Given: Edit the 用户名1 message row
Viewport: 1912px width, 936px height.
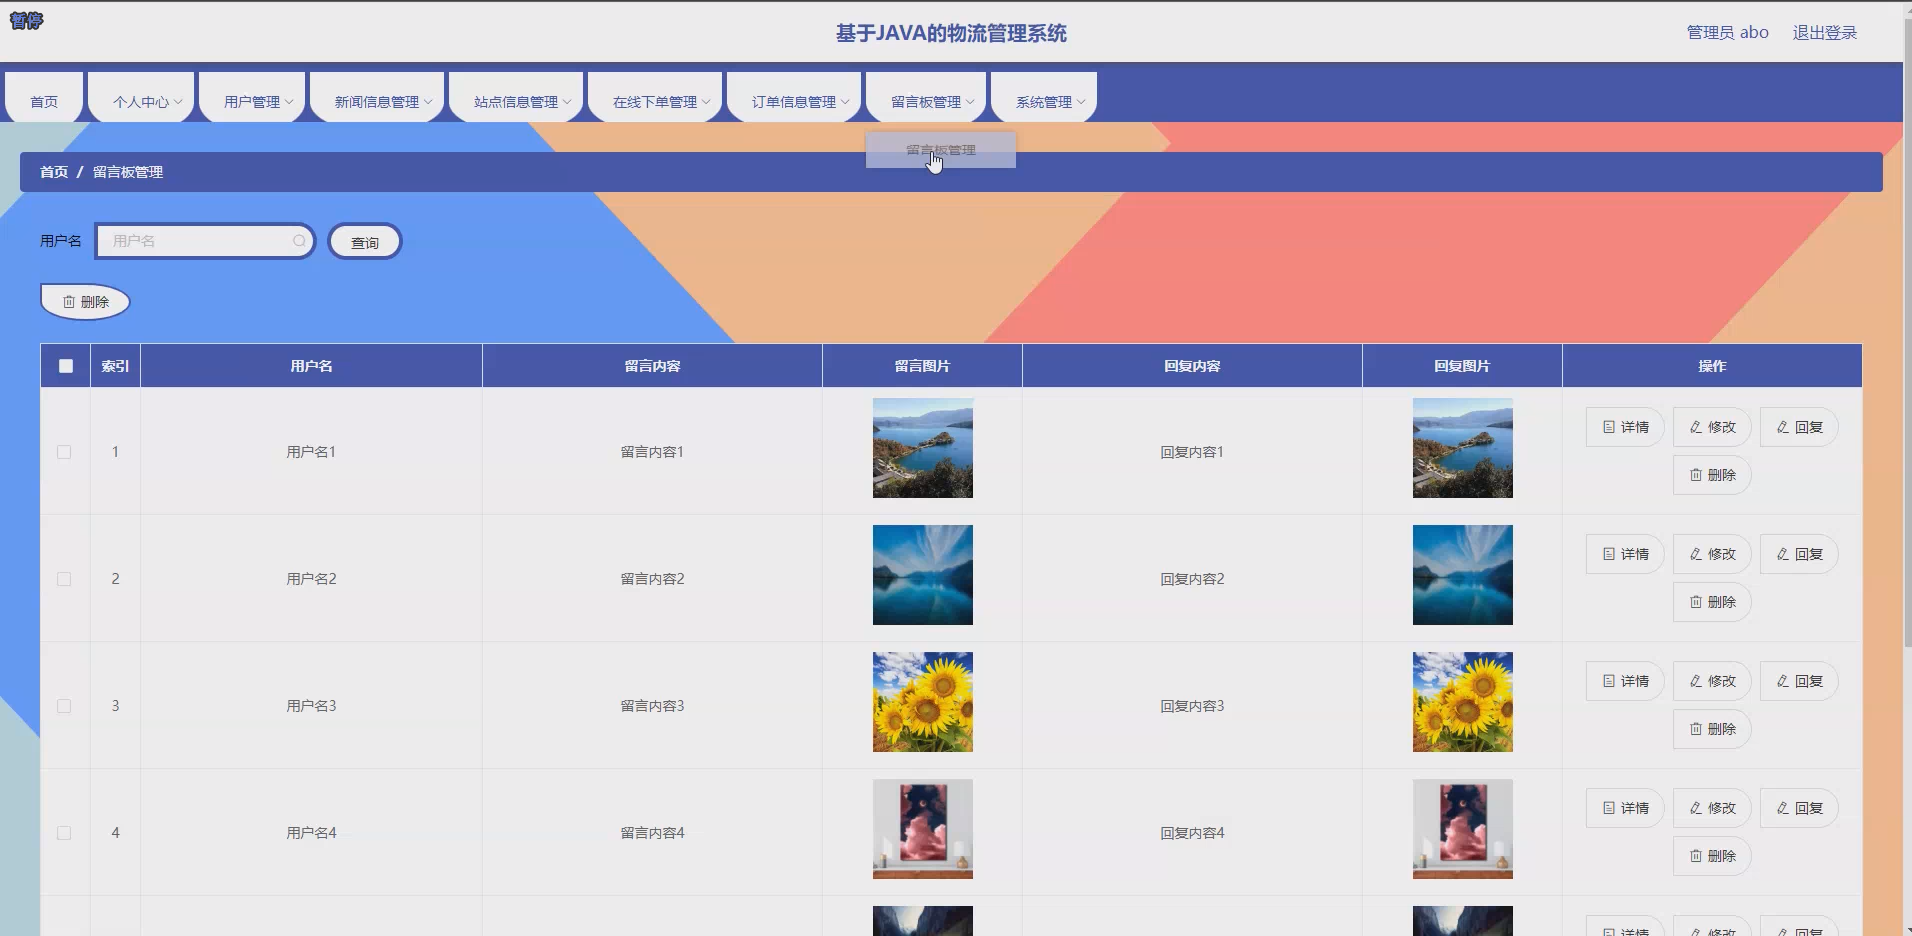Looking at the screenshot, I should point(1712,427).
